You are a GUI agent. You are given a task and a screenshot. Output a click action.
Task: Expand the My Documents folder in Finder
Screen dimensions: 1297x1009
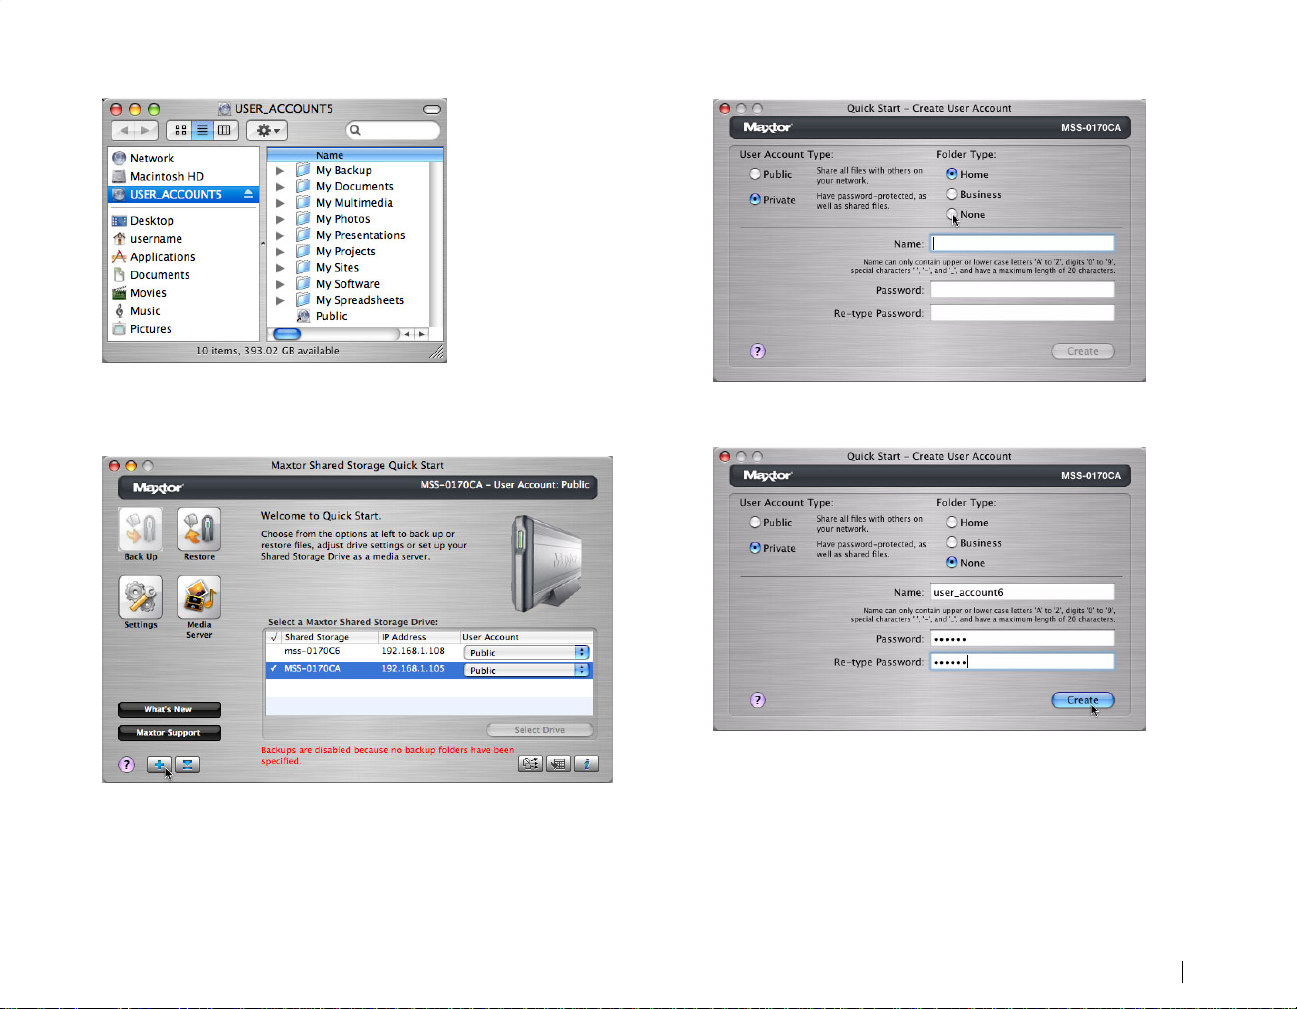point(280,187)
